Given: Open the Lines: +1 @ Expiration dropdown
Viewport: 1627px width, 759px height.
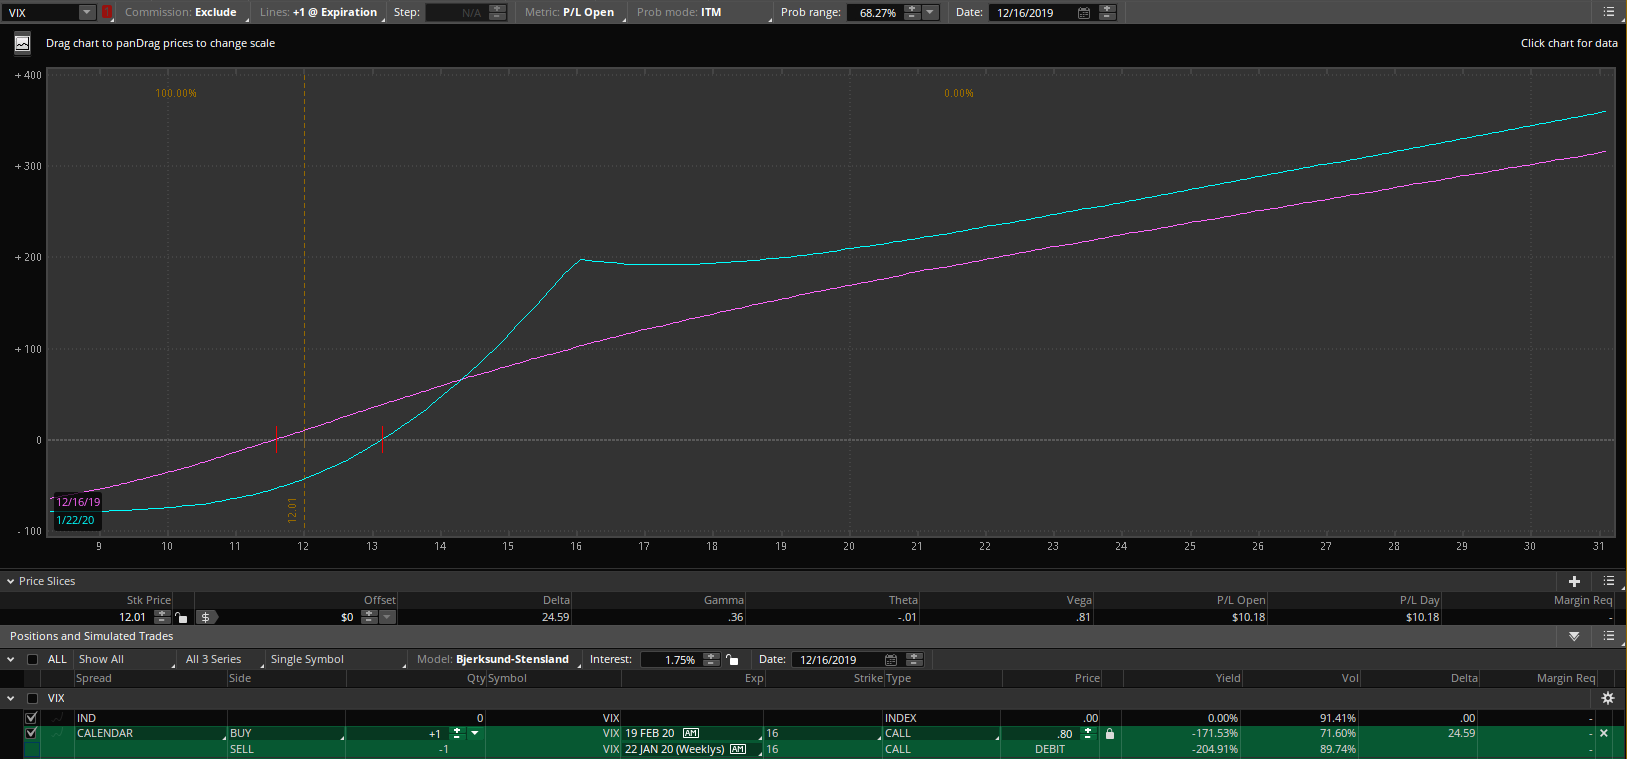Looking at the screenshot, I should pyautogui.click(x=319, y=13).
